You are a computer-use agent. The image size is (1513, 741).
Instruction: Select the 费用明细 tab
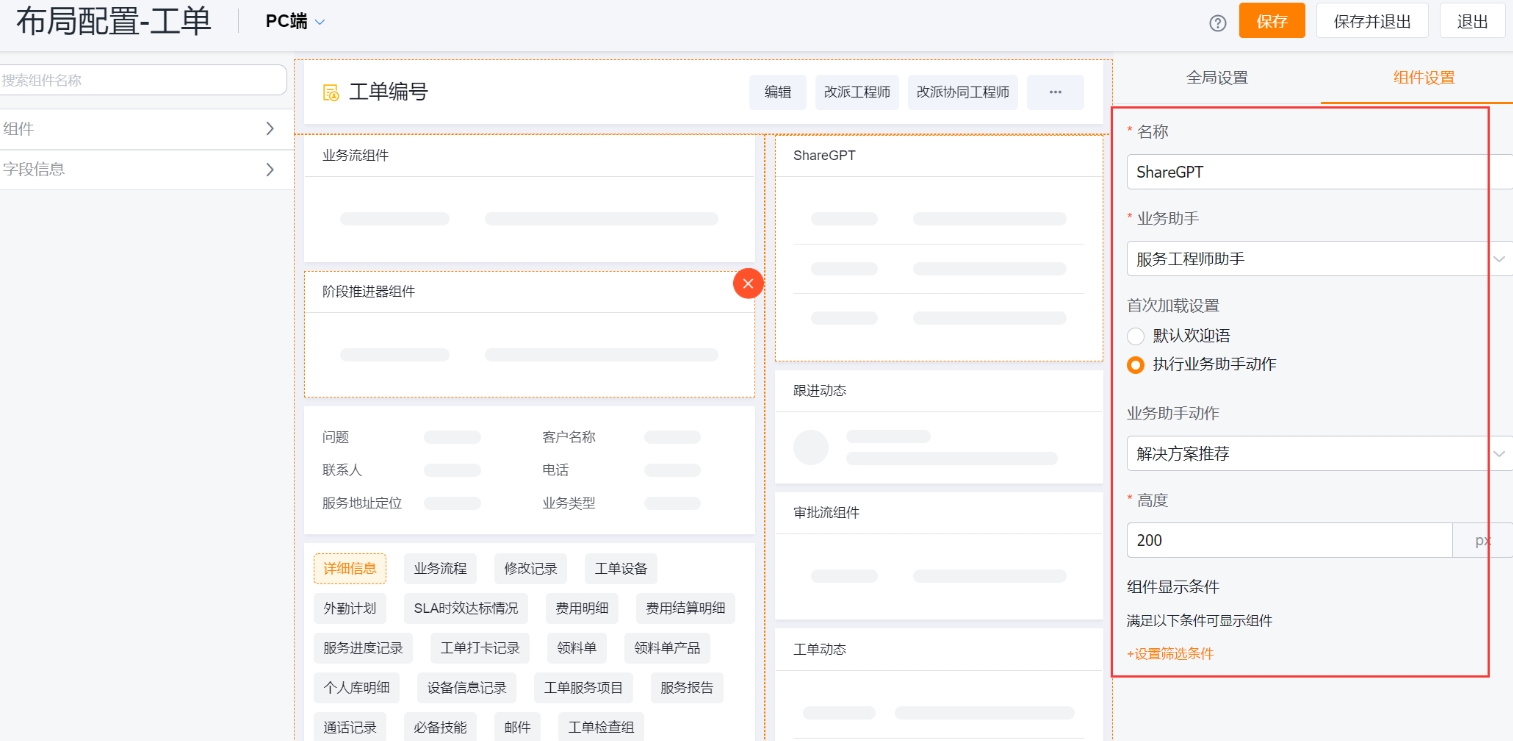point(582,608)
